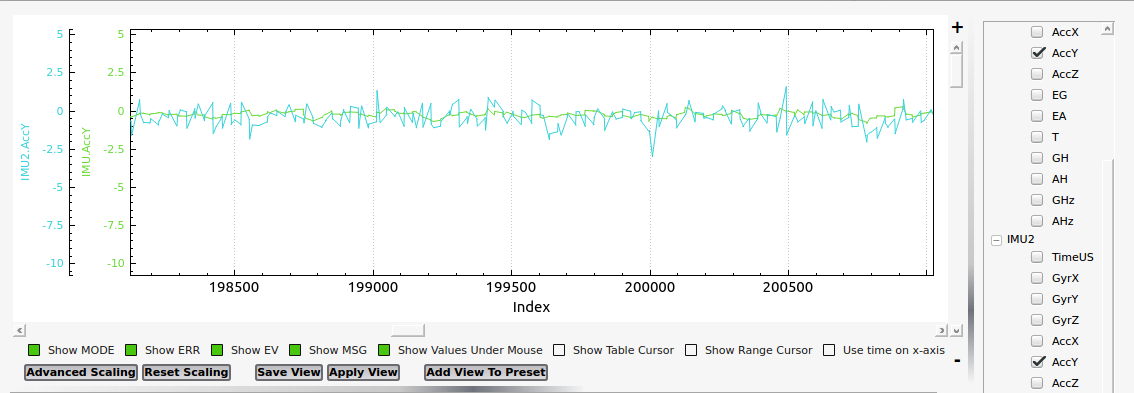
Task: Check GyrZ under IMU2
Action: (1037, 320)
